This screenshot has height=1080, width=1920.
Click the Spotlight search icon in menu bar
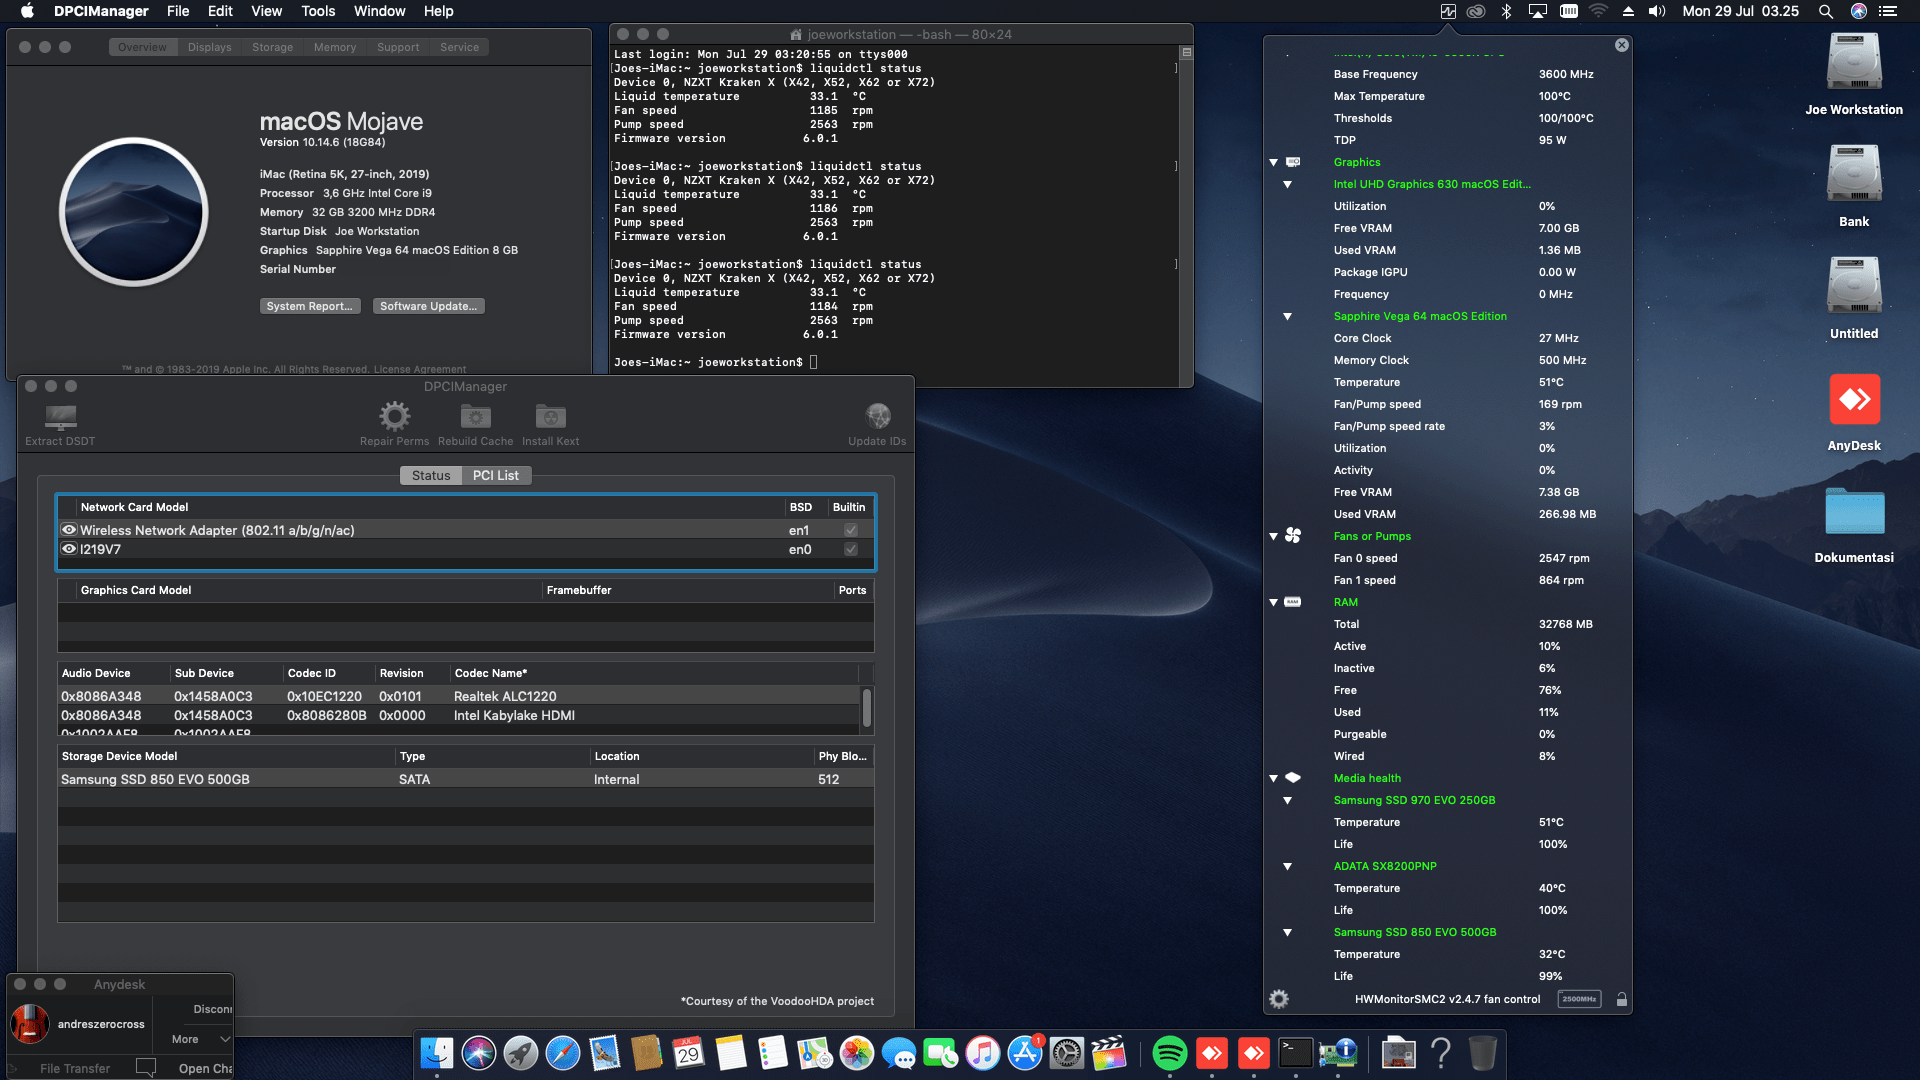[x=1826, y=11]
